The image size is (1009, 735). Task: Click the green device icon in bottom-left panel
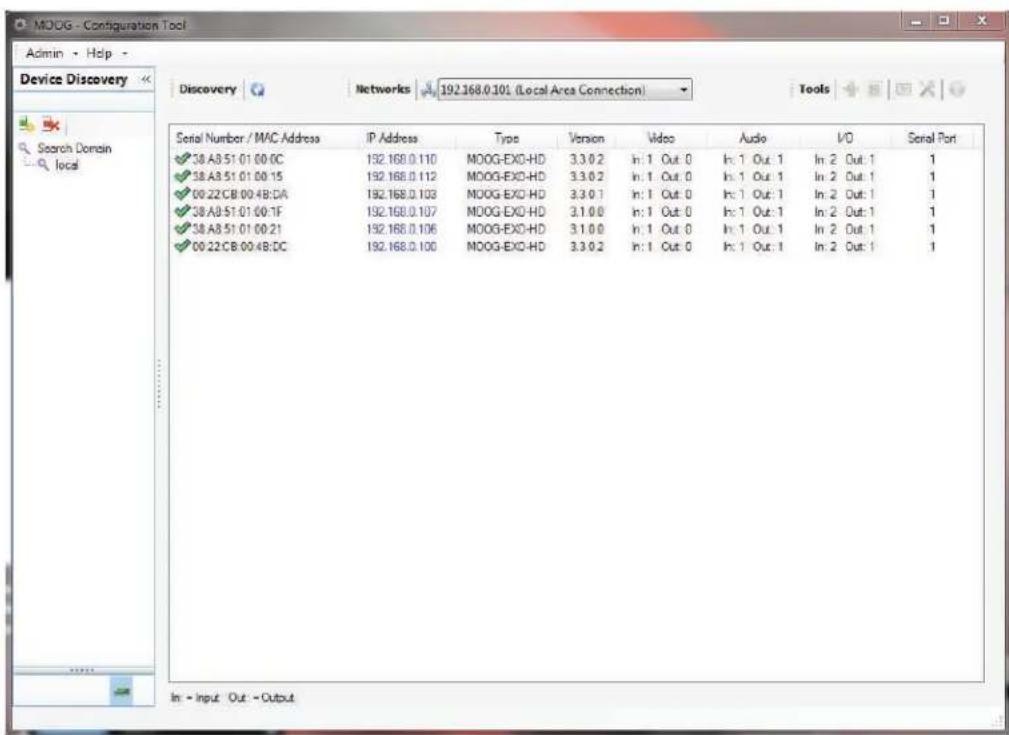coord(122,691)
